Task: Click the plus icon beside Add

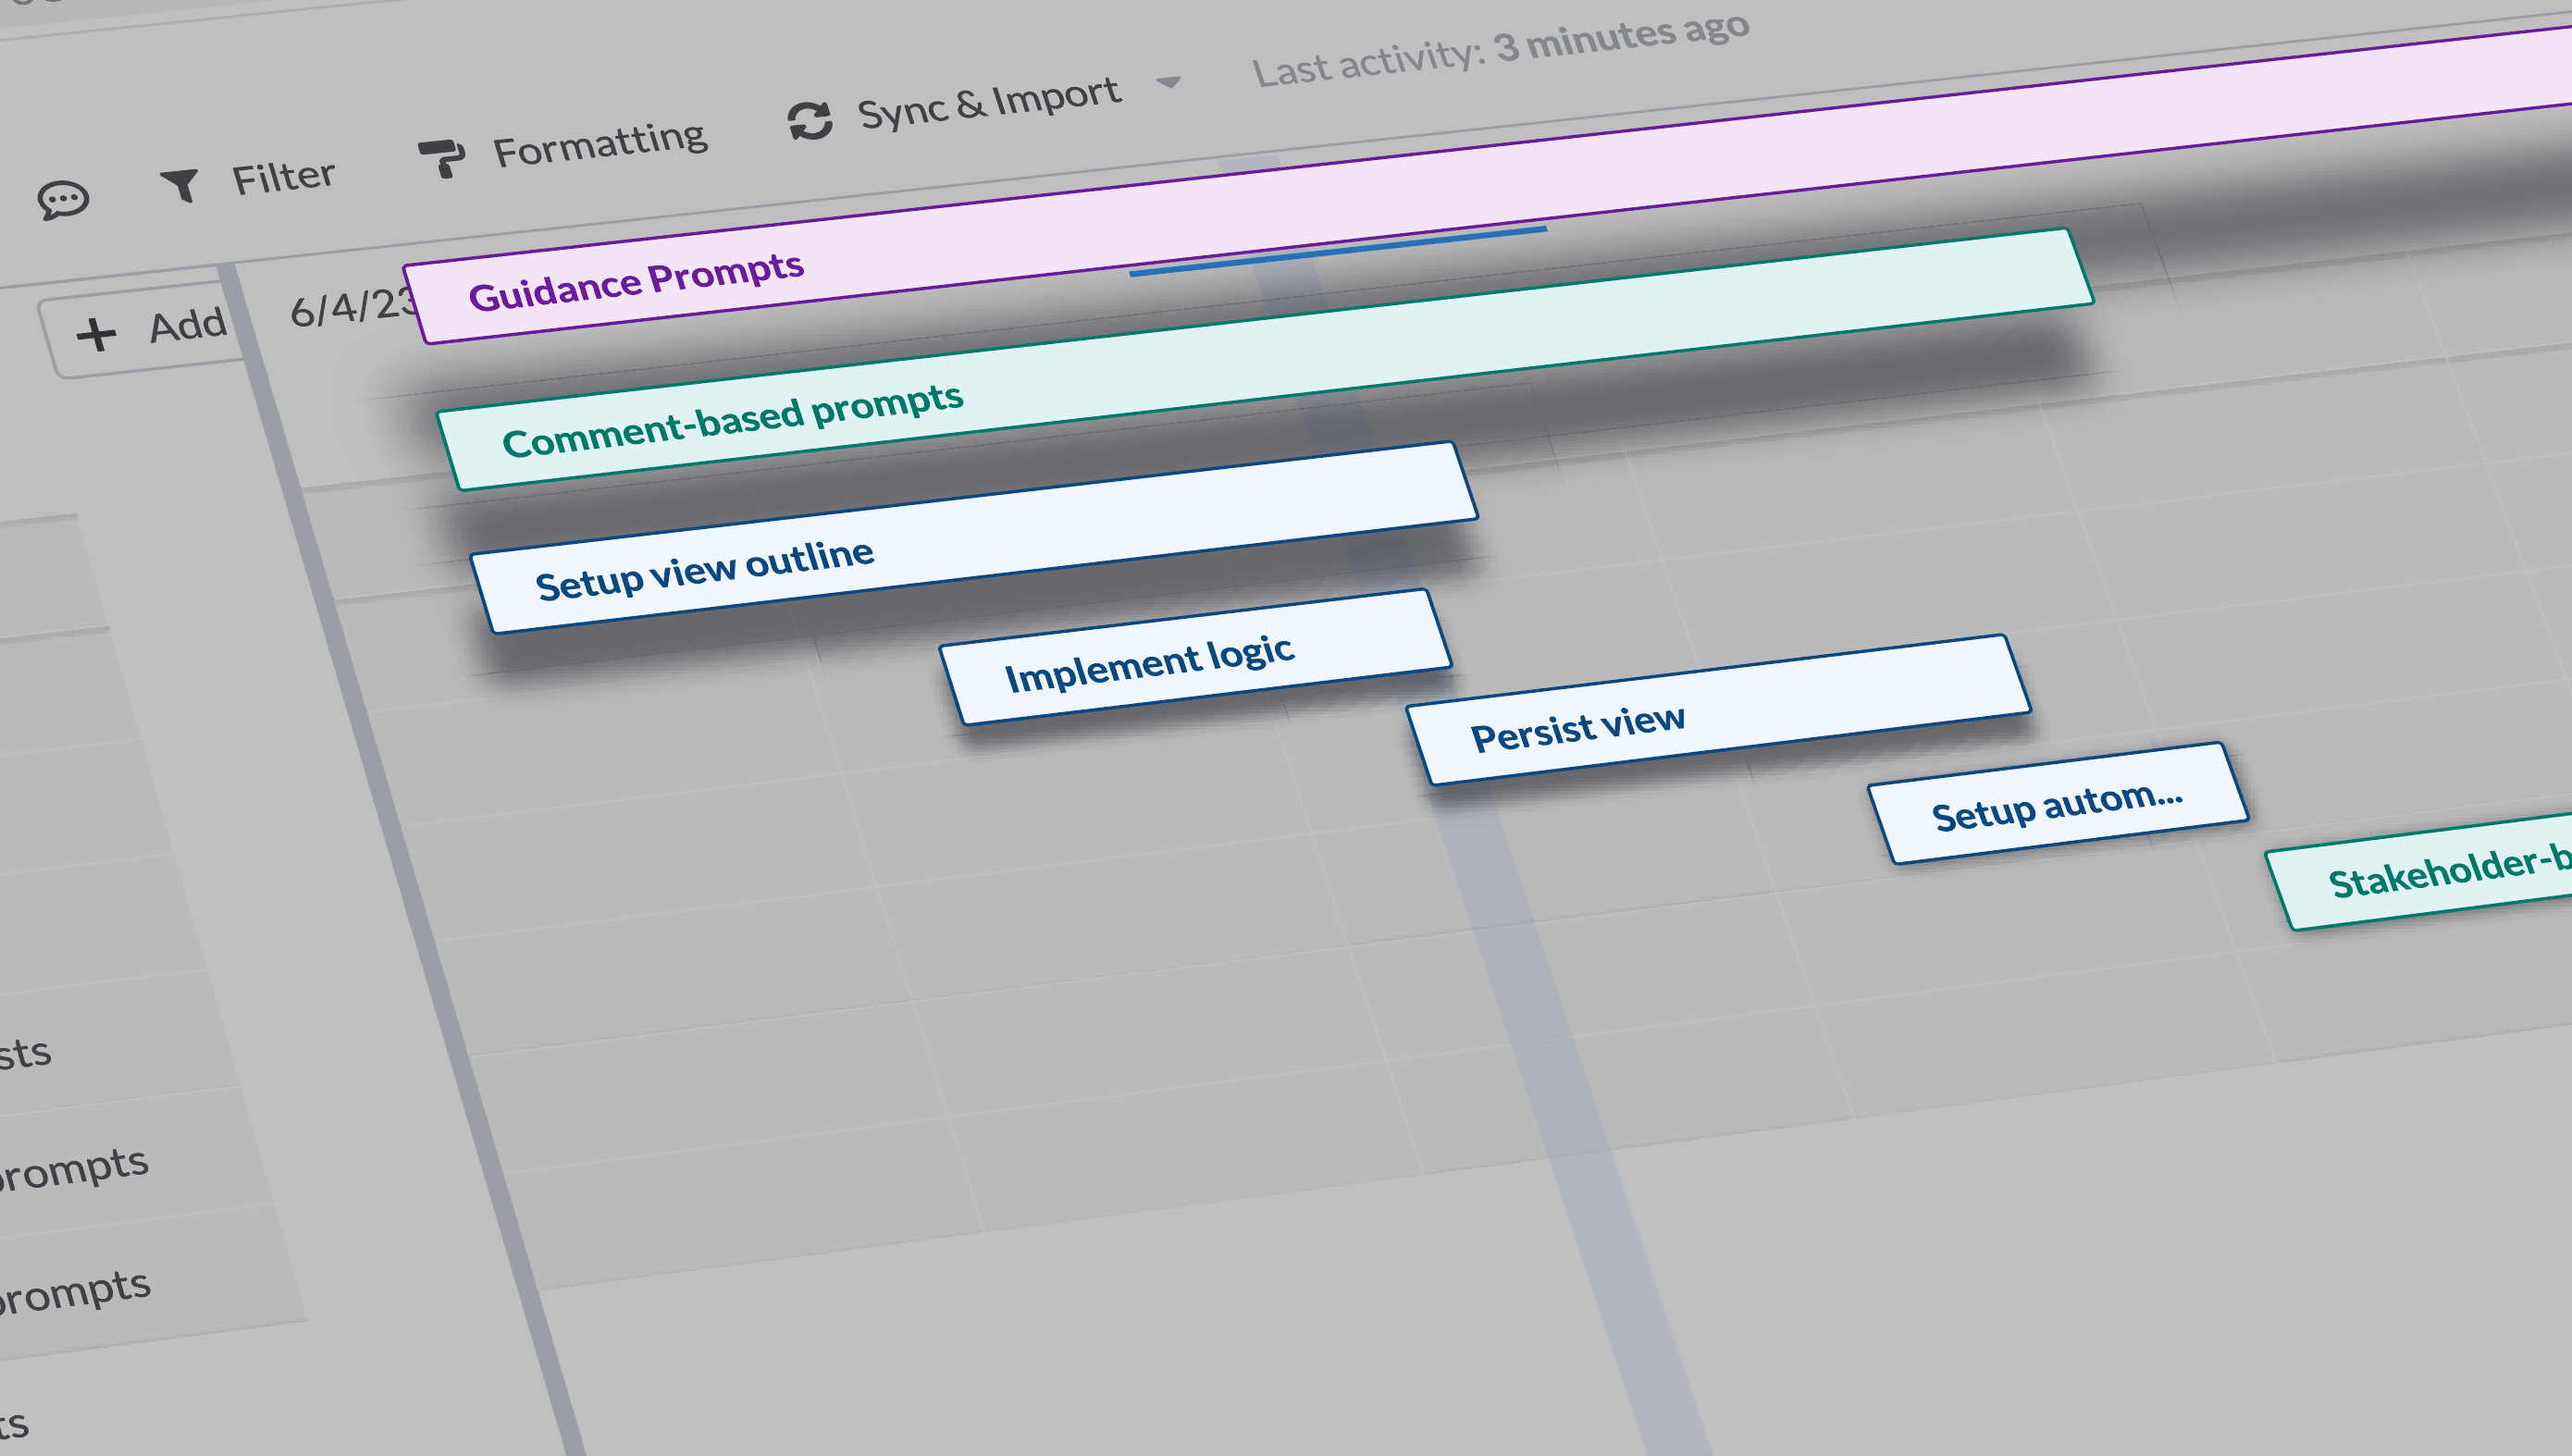Action: [96, 334]
